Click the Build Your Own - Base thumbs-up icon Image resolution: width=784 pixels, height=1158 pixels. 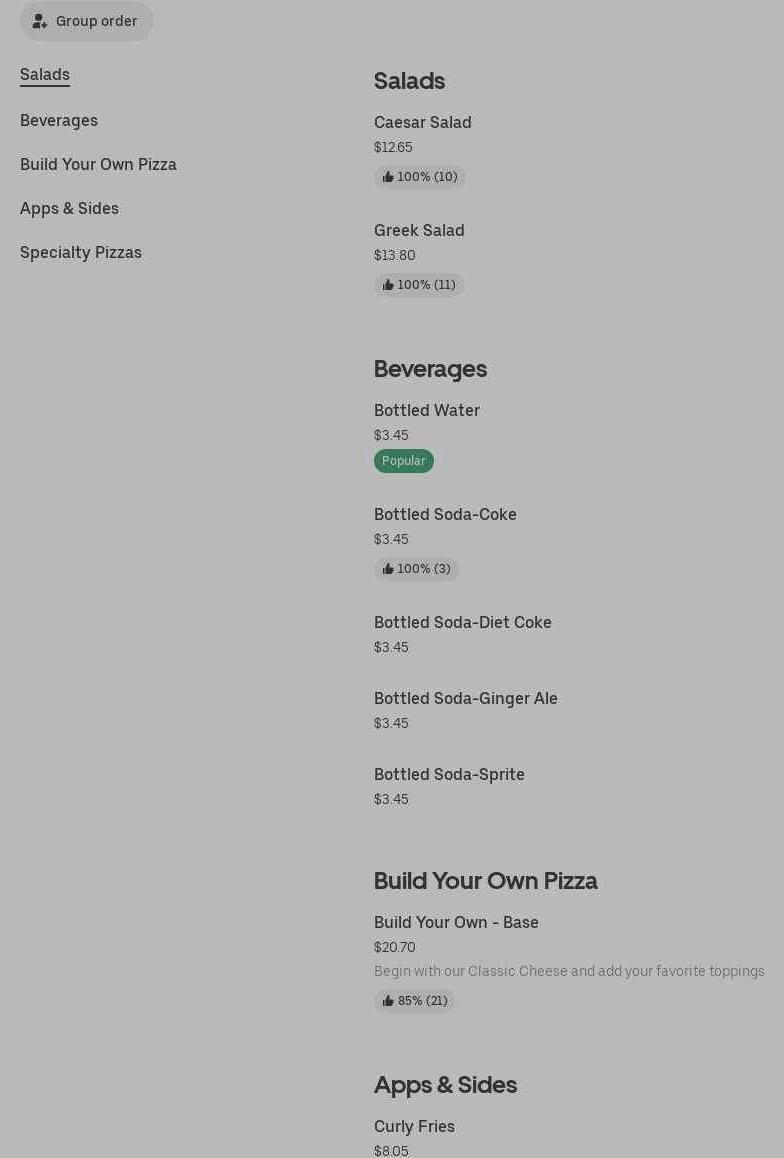[388, 1001]
